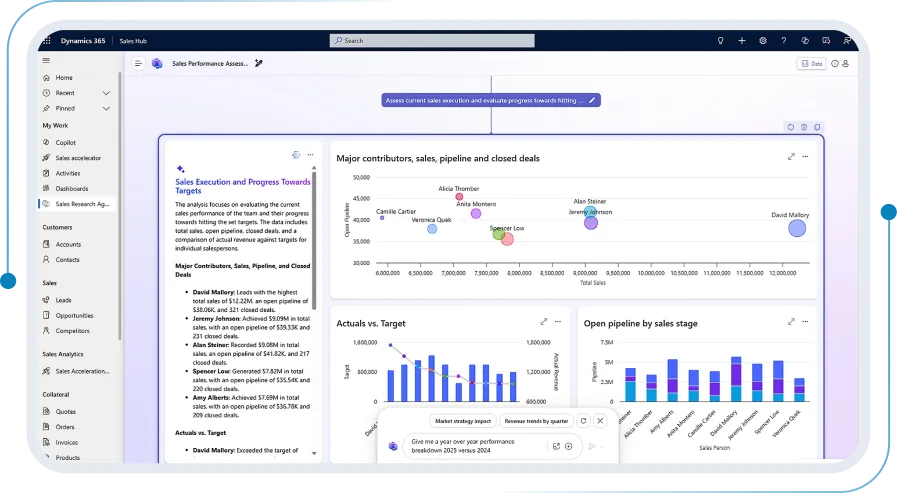Open more options for Actuals vs. Target chart
897x493 pixels.
(558, 321)
